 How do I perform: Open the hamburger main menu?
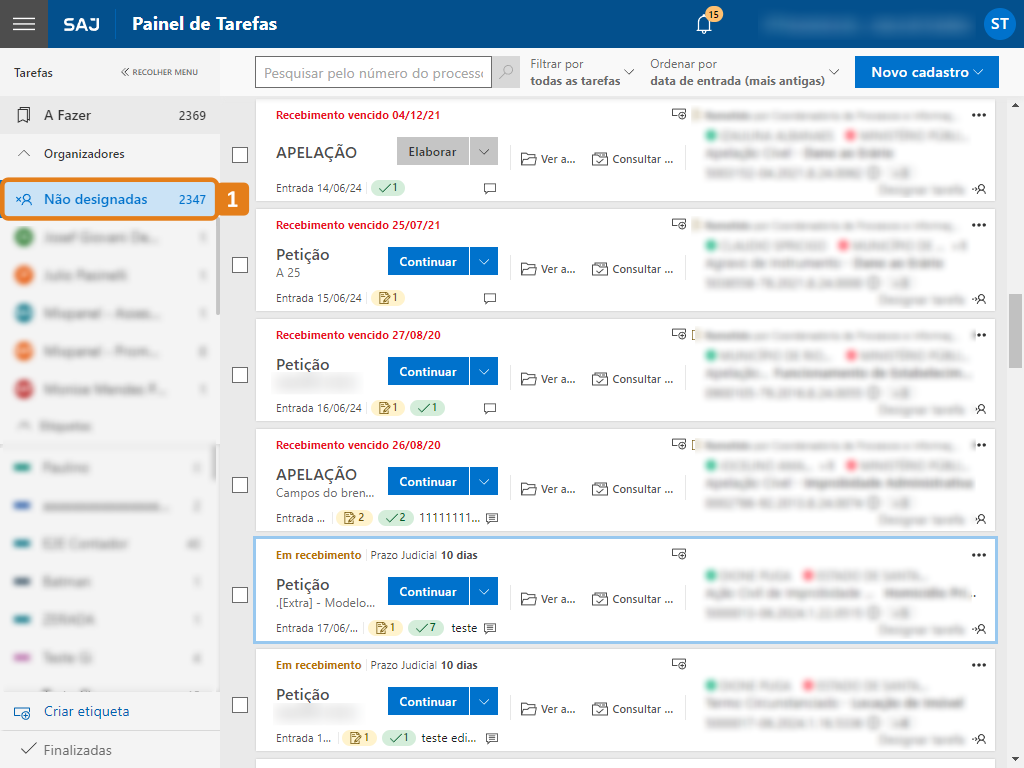[23, 24]
